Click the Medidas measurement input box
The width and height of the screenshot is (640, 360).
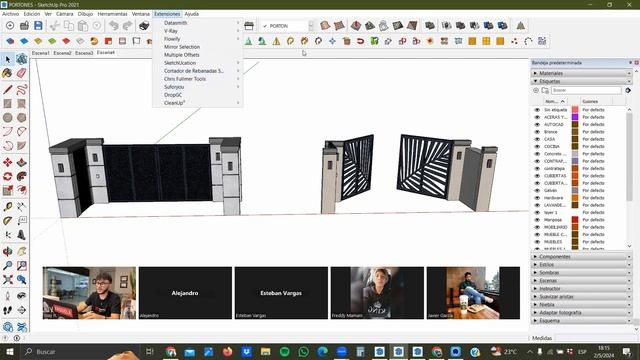[x=594, y=338]
